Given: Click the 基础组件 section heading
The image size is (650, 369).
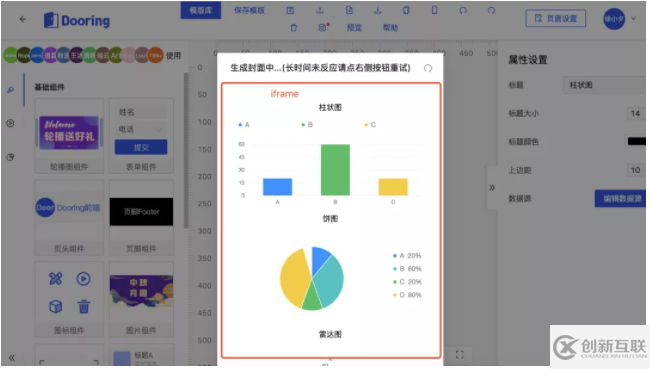Looking at the screenshot, I should coord(49,87).
